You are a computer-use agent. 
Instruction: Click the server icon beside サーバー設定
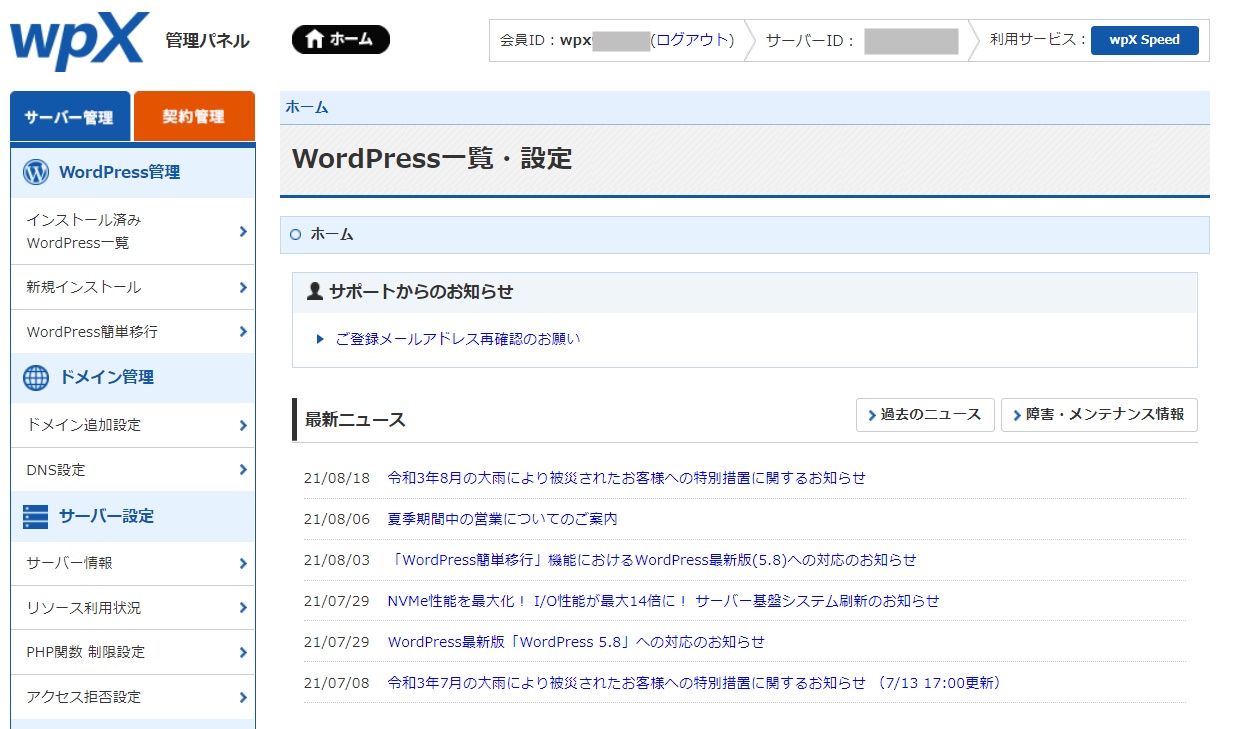pos(37,516)
